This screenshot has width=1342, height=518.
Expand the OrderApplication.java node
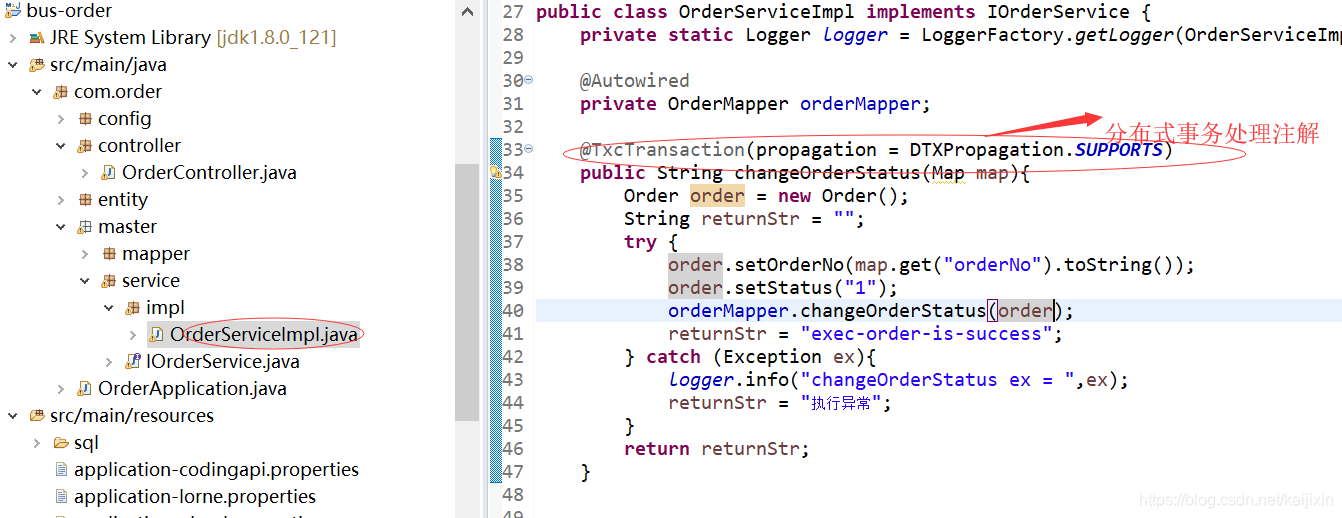tap(60, 389)
